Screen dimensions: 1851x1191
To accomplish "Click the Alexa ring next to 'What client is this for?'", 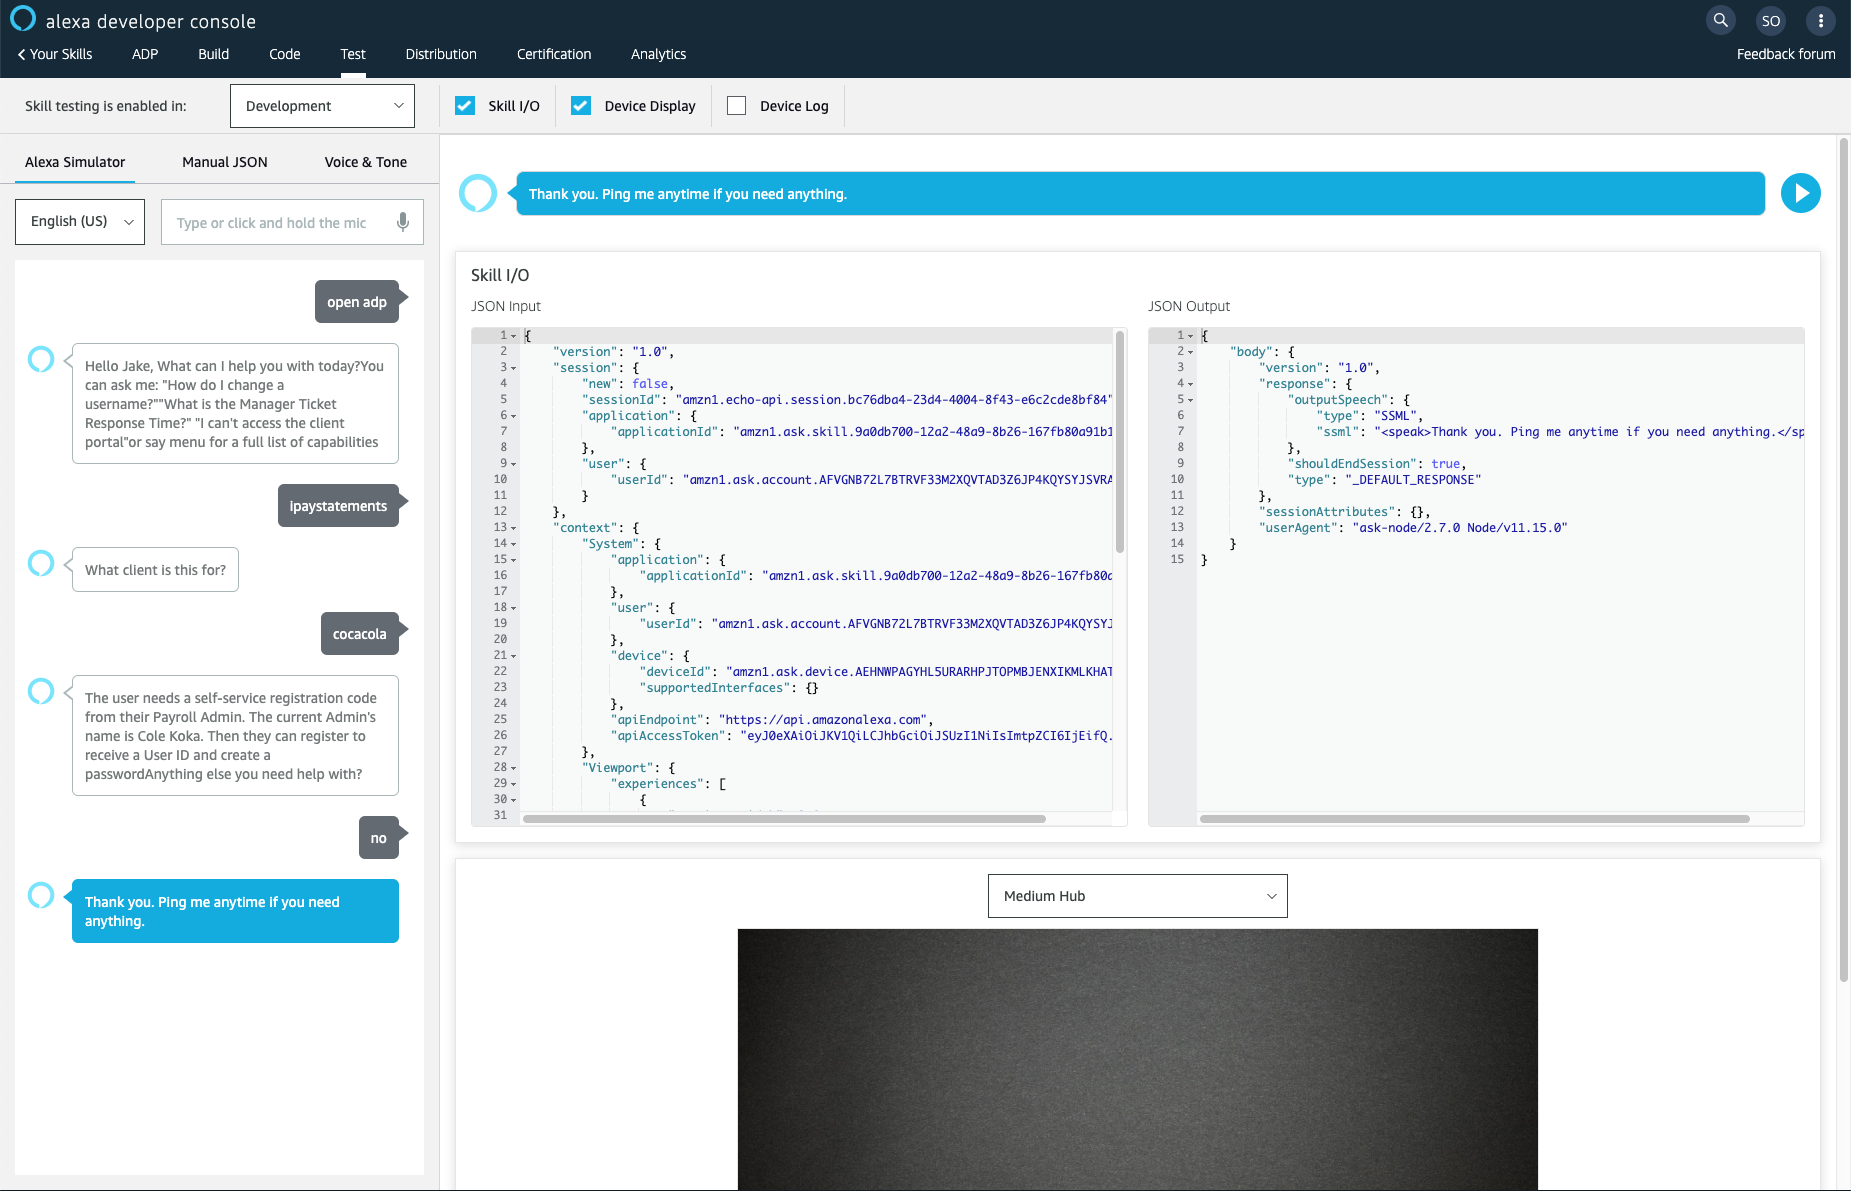I will pyautogui.click(x=41, y=563).
